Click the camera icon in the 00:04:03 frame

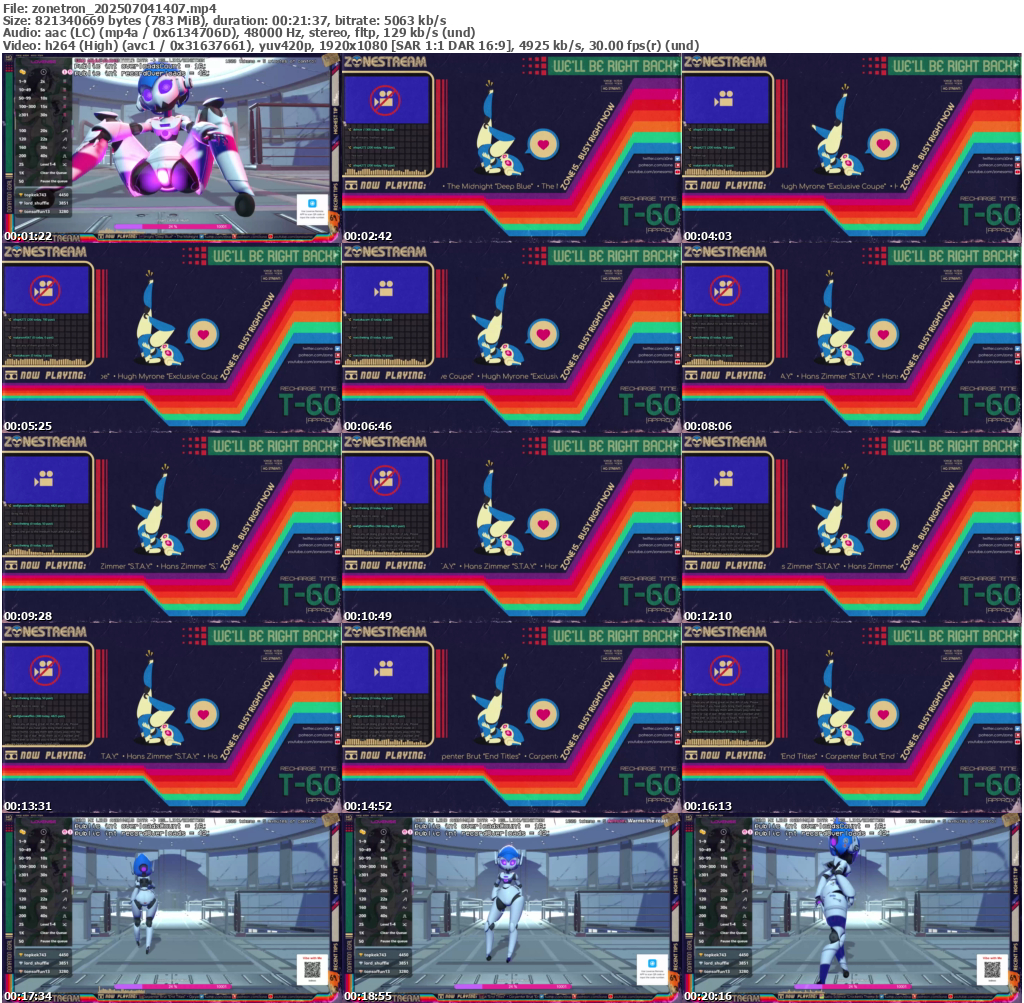click(x=724, y=99)
